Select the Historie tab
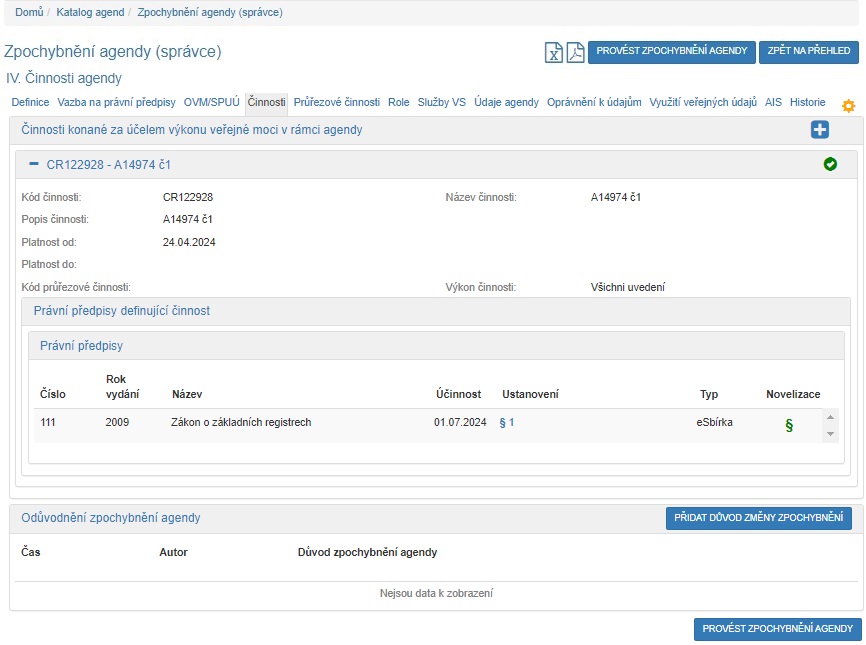Image resolution: width=866 pixels, height=645 pixels. click(807, 102)
